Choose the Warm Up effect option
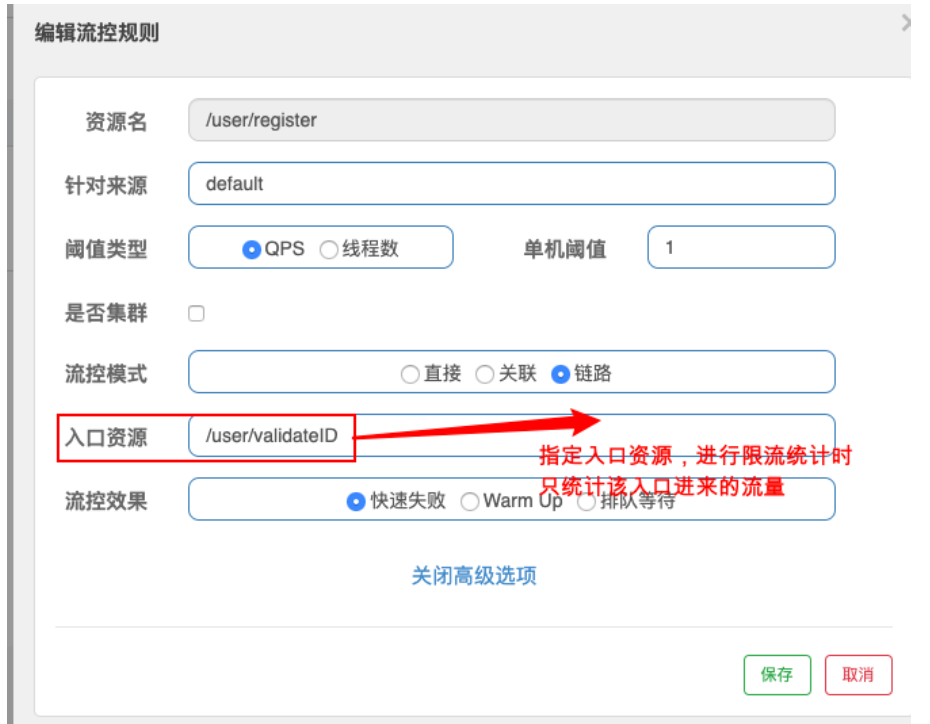 (x=470, y=501)
